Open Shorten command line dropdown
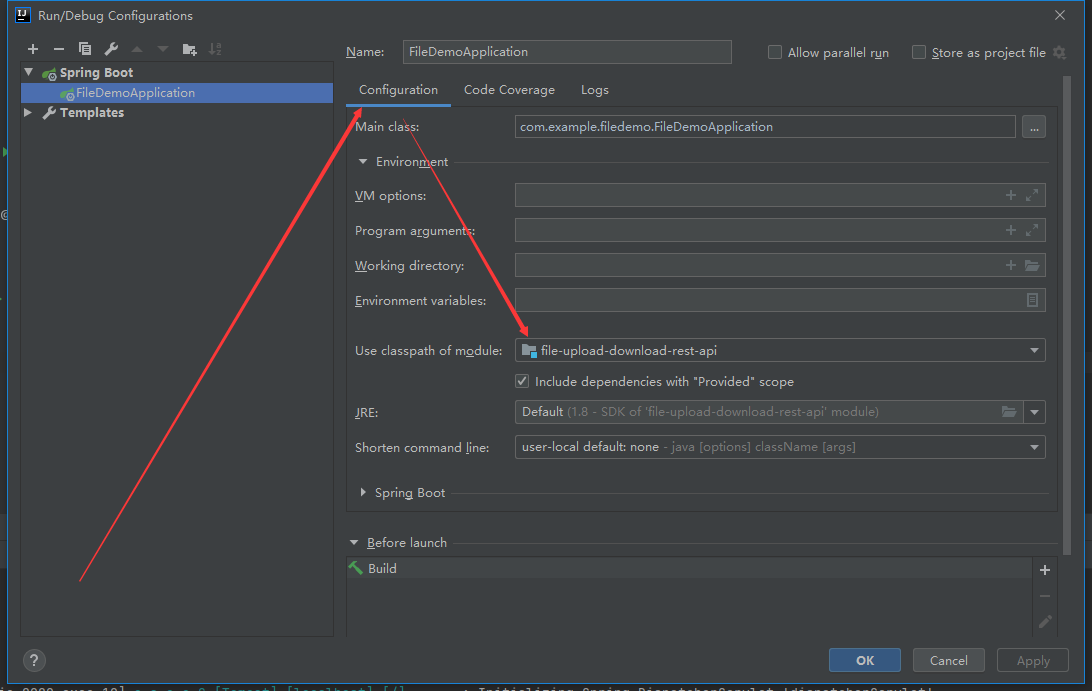 [x=780, y=447]
